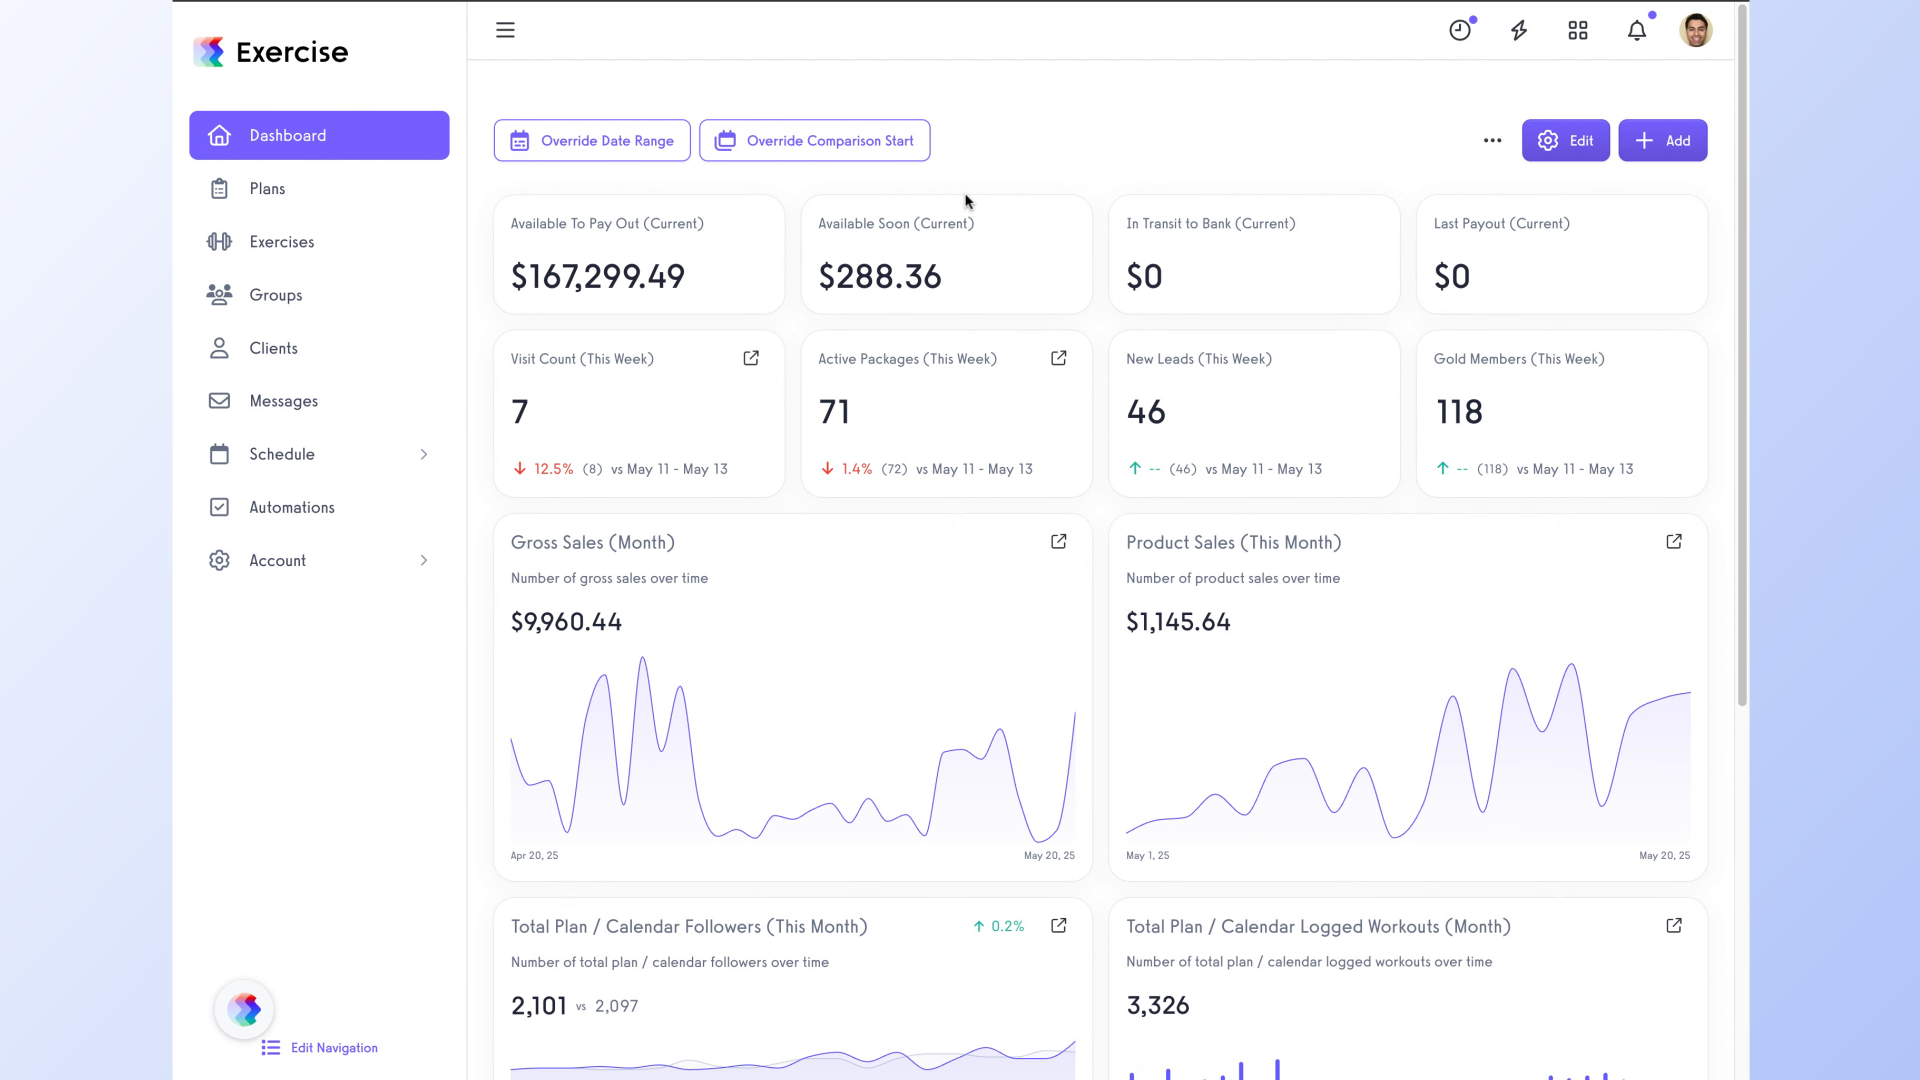Click the lightning bolt quick actions icon

point(1519,30)
